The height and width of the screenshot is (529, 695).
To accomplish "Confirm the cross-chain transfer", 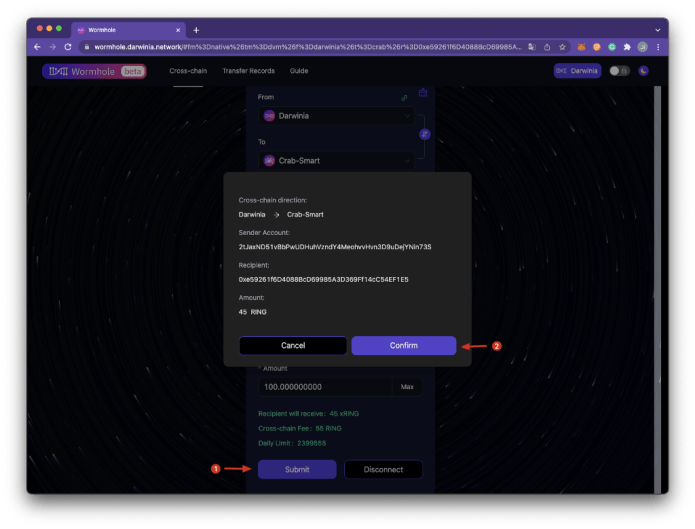I will [403, 345].
